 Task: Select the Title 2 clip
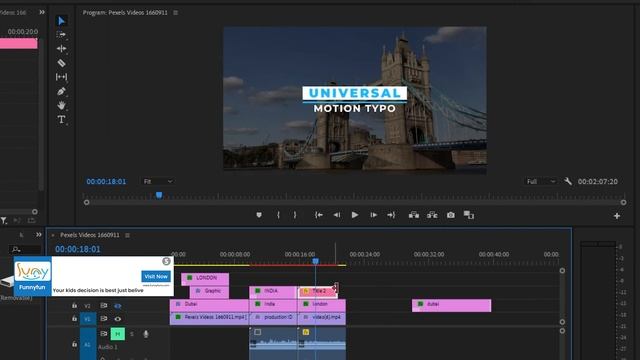(318, 292)
